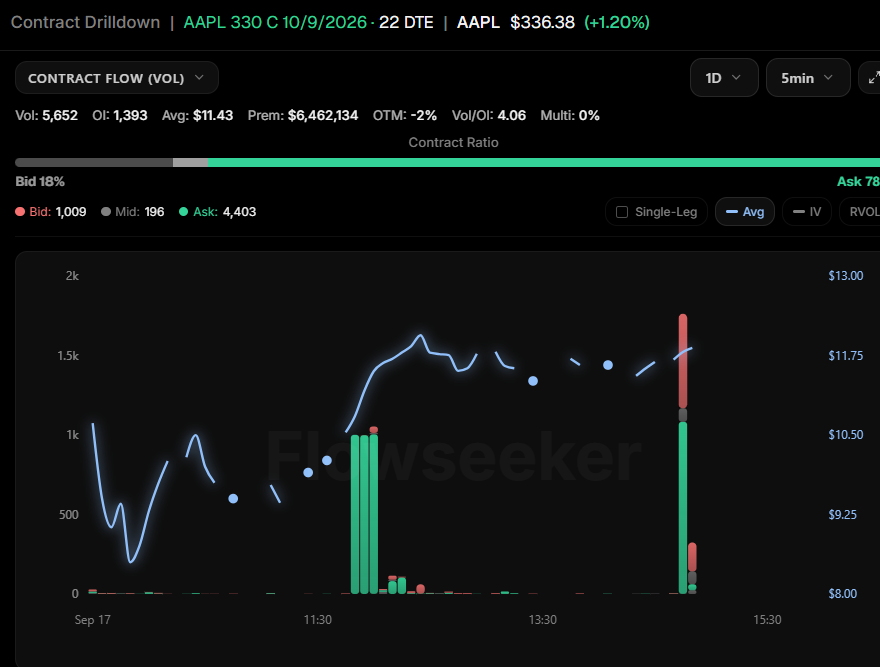This screenshot has height=667, width=880.
Task: Click the 22 DTE label
Action: pos(406,22)
